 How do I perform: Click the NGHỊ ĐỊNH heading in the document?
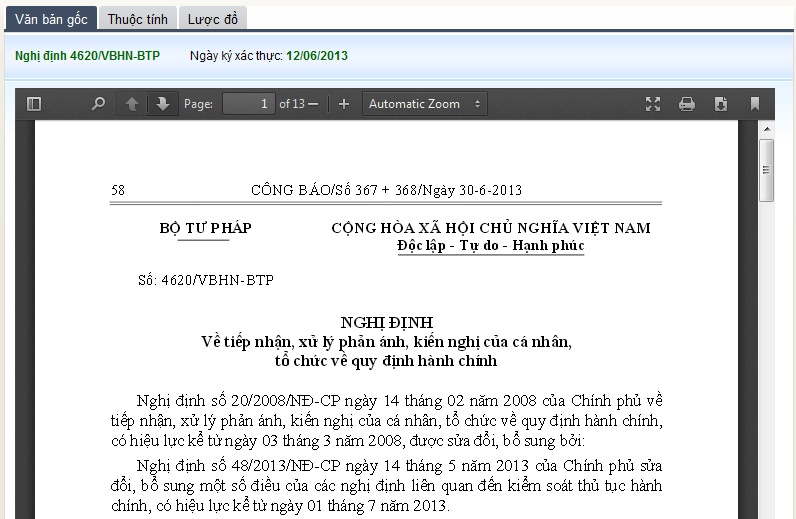pyautogui.click(x=386, y=323)
